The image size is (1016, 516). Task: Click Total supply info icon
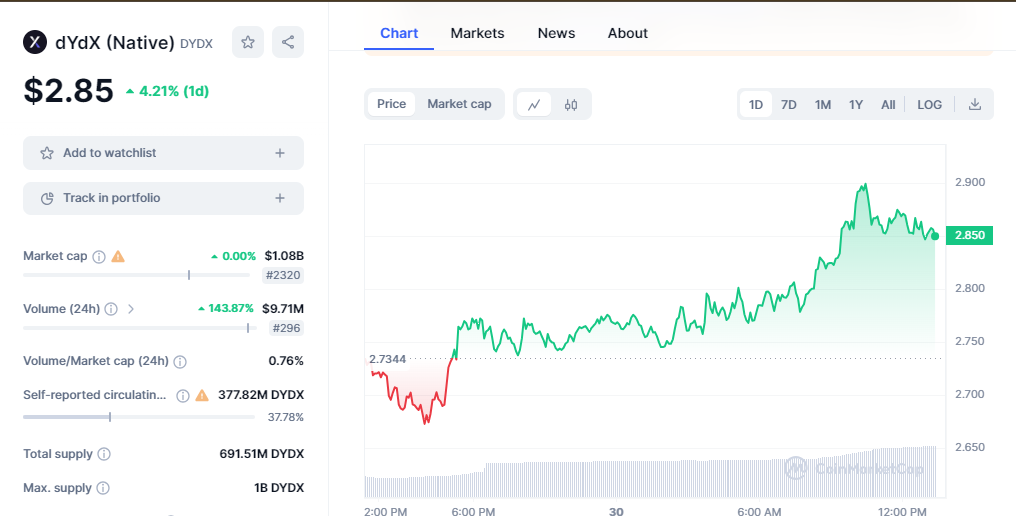coord(104,454)
